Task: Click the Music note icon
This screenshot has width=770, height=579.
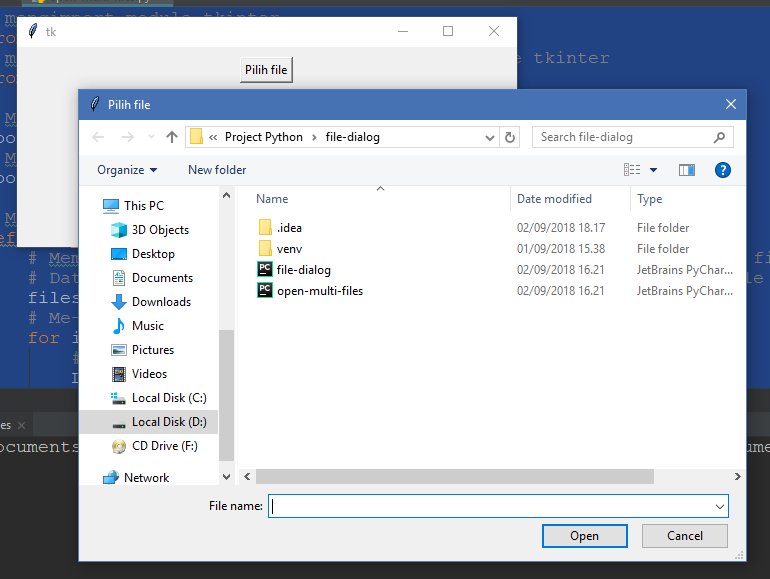Action: click(119, 326)
